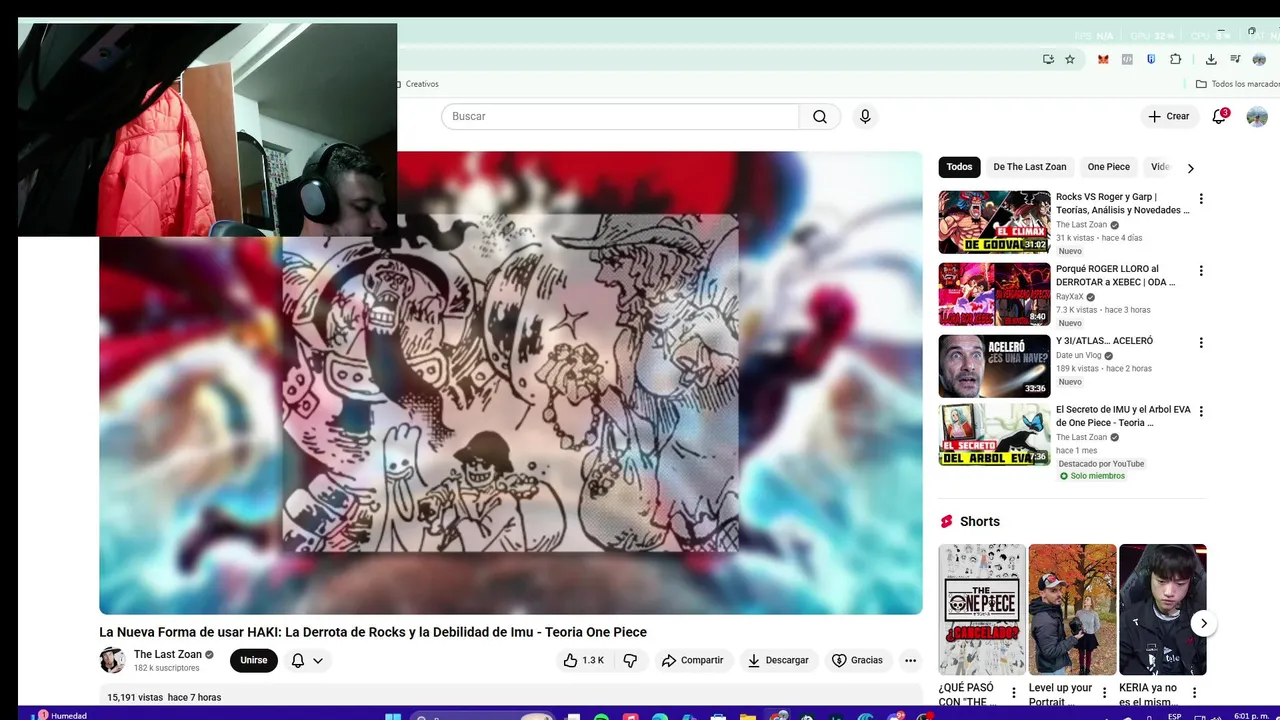Viewport: 1280px width, 720px height.
Task: Click the Gracias button
Action: click(858, 660)
